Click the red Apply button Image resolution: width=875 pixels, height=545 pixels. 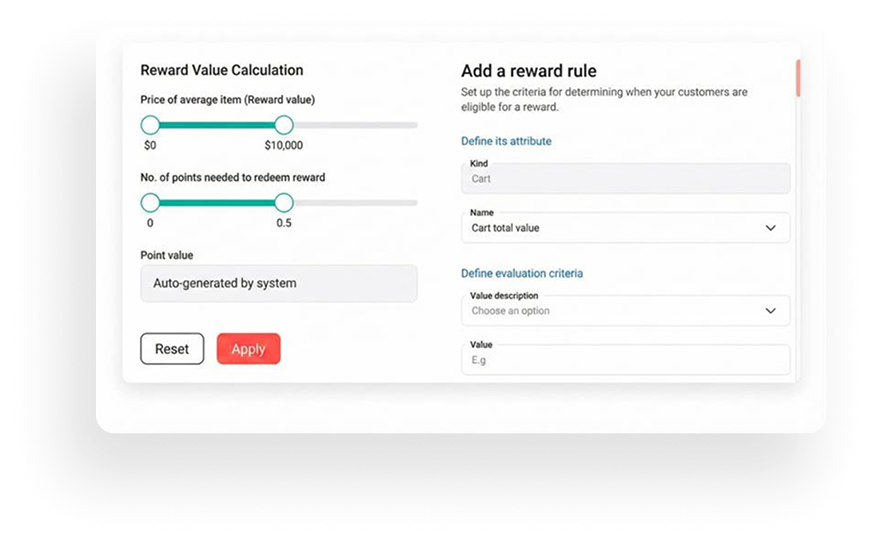click(x=248, y=349)
